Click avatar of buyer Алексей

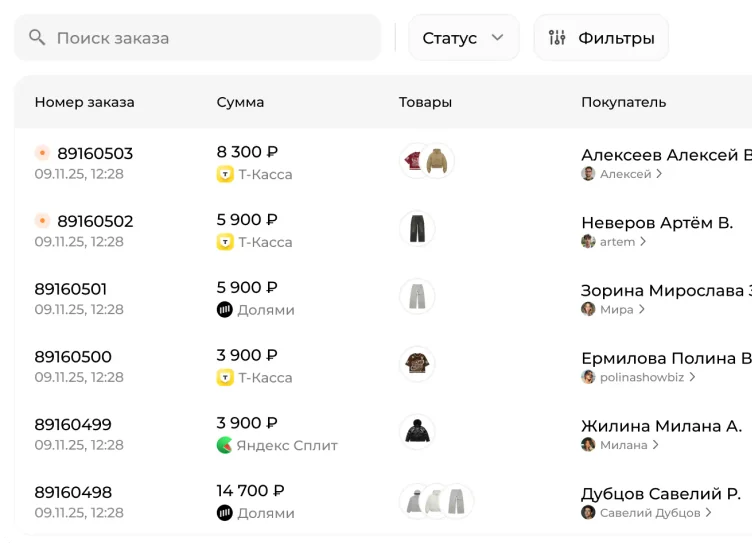[x=588, y=174]
